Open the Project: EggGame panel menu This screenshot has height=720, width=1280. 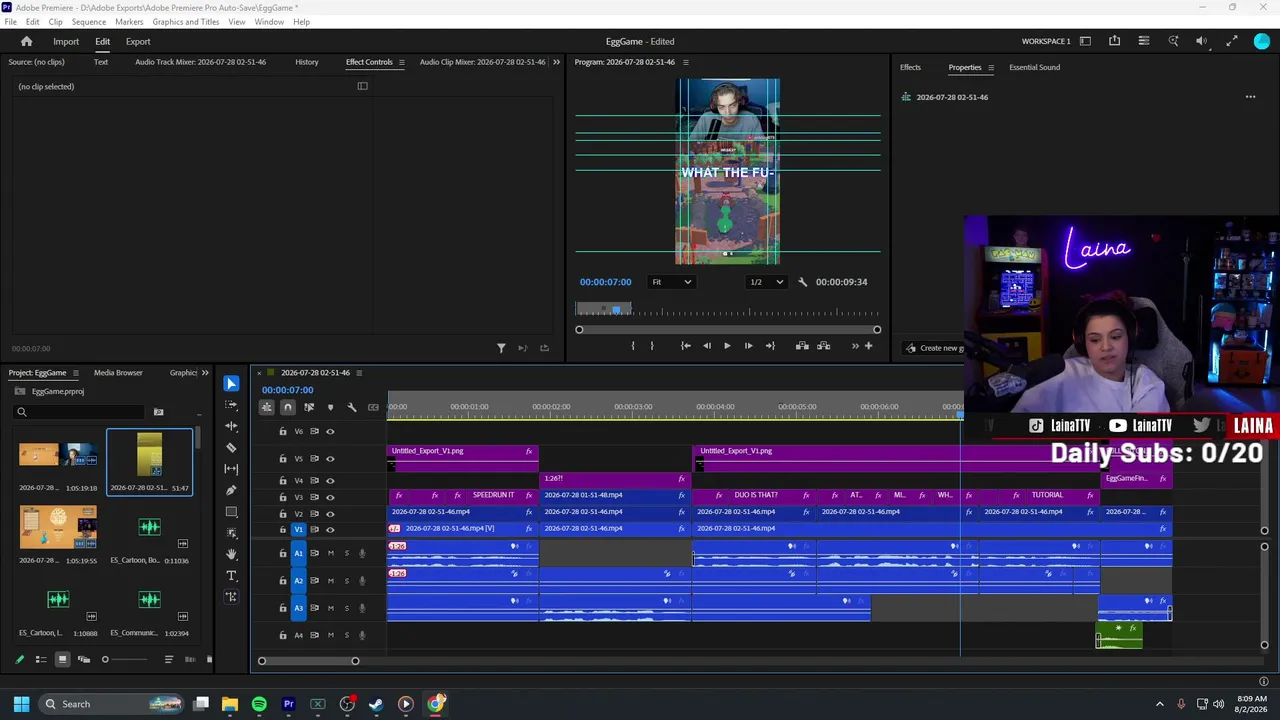[76, 373]
